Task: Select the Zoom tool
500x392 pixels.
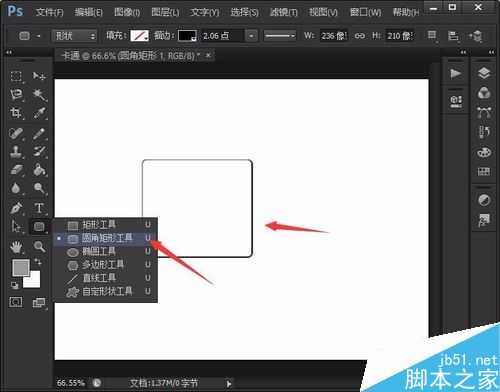Action: coord(39,247)
